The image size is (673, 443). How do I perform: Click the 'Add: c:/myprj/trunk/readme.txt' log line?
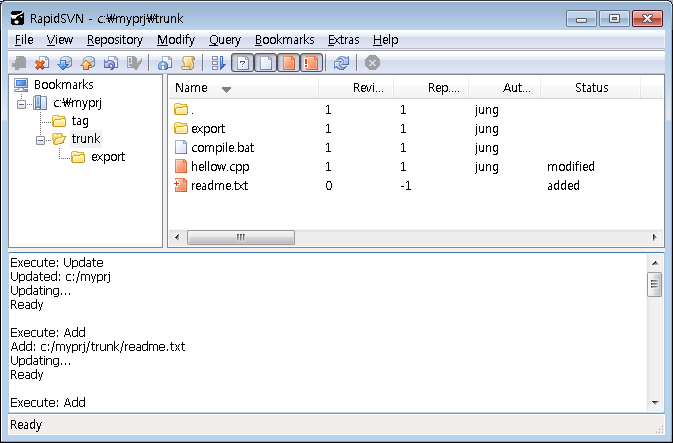click(98, 346)
